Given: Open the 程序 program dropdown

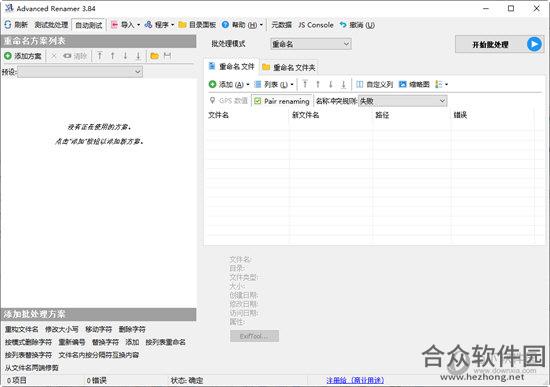Looking at the screenshot, I should [160, 25].
